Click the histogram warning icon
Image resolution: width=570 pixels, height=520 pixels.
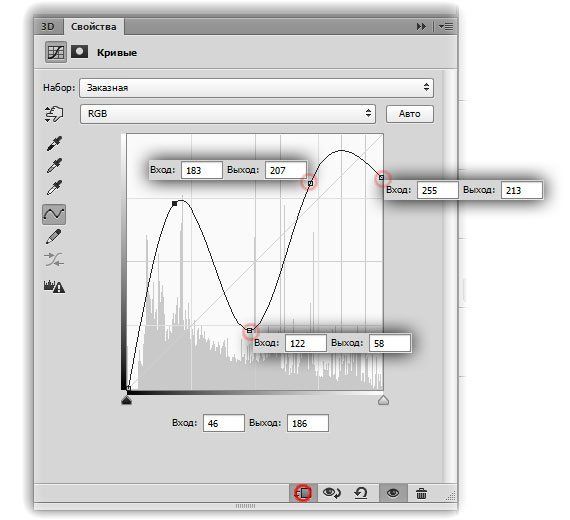(x=54, y=287)
